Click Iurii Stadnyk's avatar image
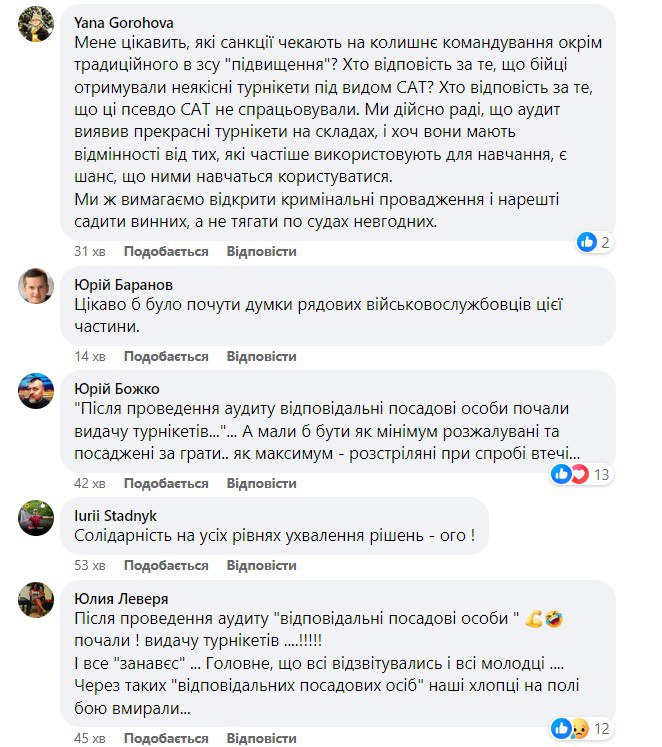662x747 pixels. tap(36, 516)
